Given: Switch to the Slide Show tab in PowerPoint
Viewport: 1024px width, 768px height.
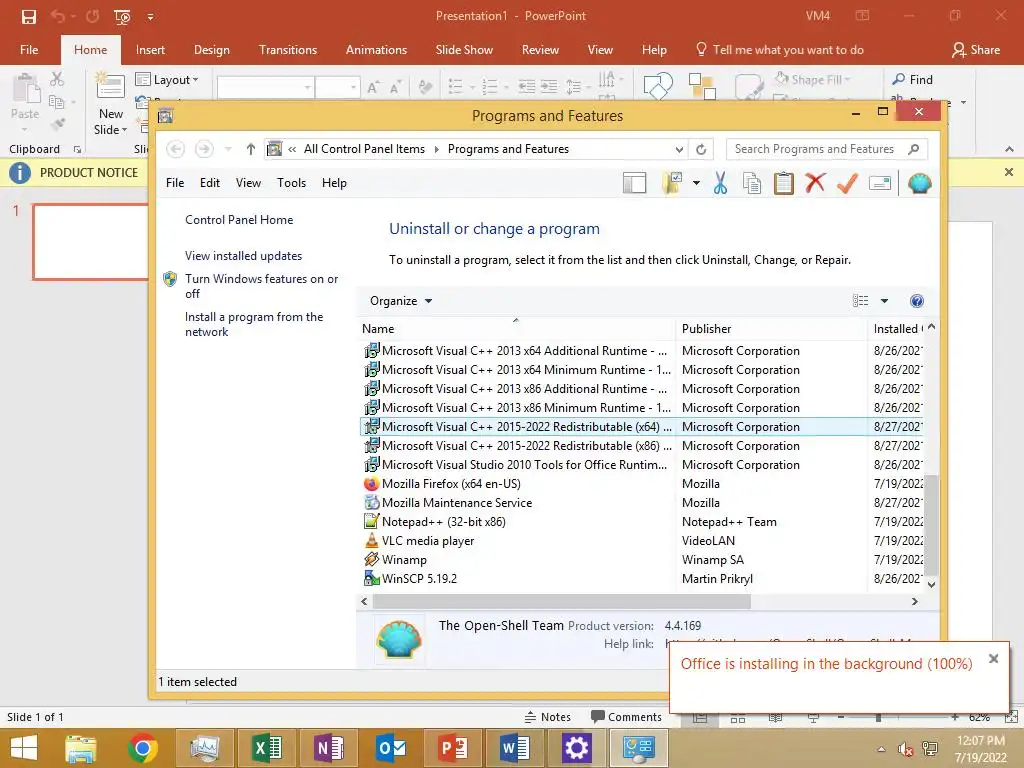Looking at the screenshot, I should click(x=464, y=50).
